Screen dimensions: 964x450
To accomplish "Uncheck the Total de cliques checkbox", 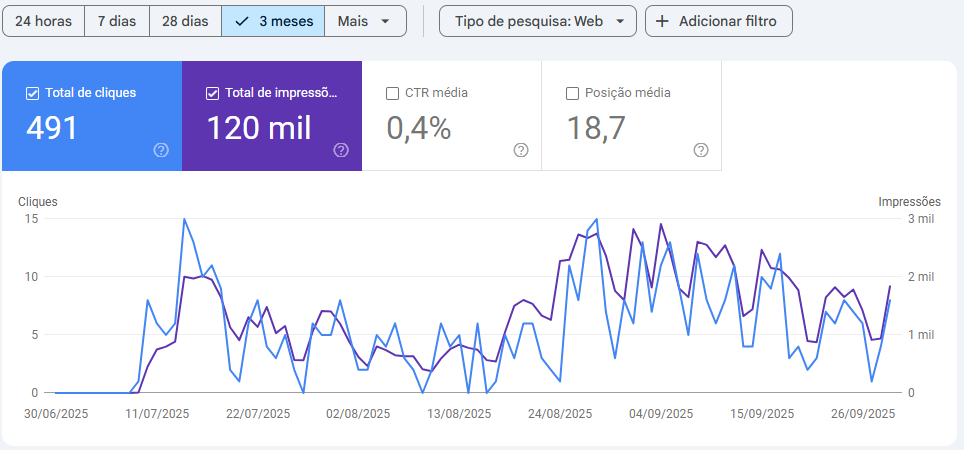I will tap(32, 93).
